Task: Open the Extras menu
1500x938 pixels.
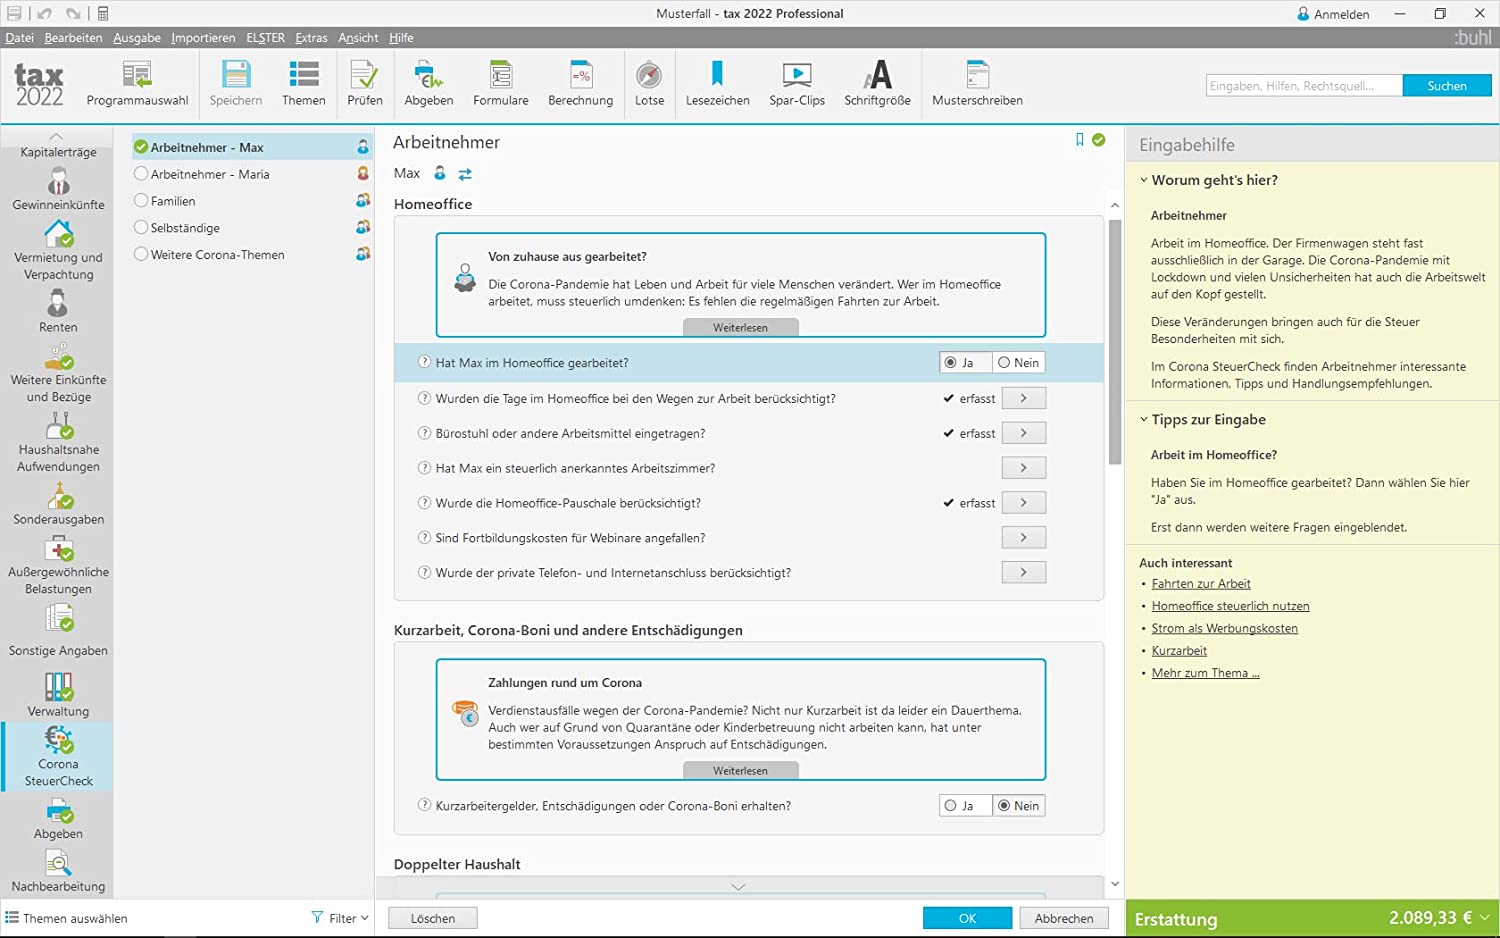Action: point(311,38)
